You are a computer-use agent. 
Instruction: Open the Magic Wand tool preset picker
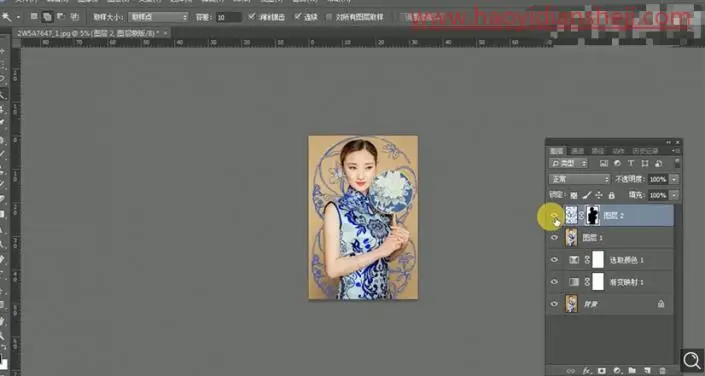pyautogui.click(x=7, y=17)
